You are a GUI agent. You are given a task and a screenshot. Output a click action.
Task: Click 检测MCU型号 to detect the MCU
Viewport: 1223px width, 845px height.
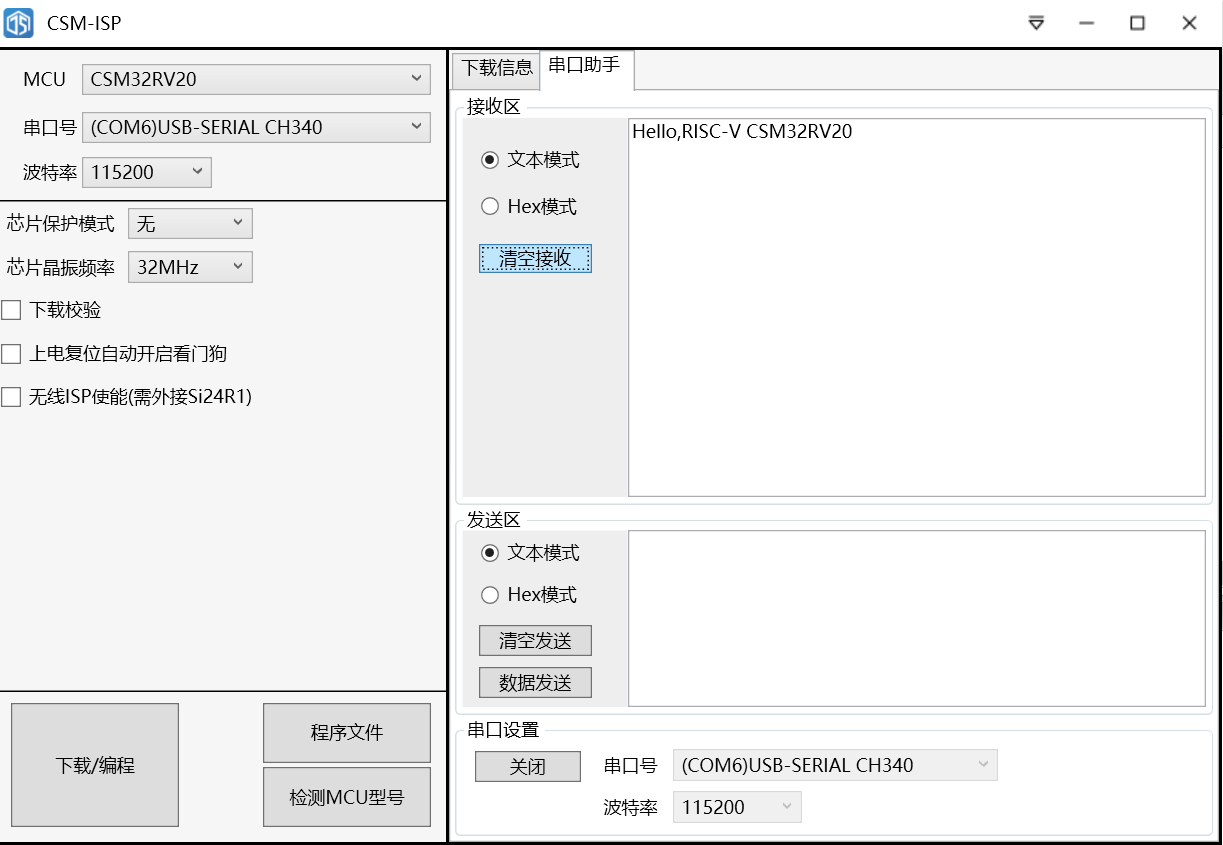coord(346,797)
